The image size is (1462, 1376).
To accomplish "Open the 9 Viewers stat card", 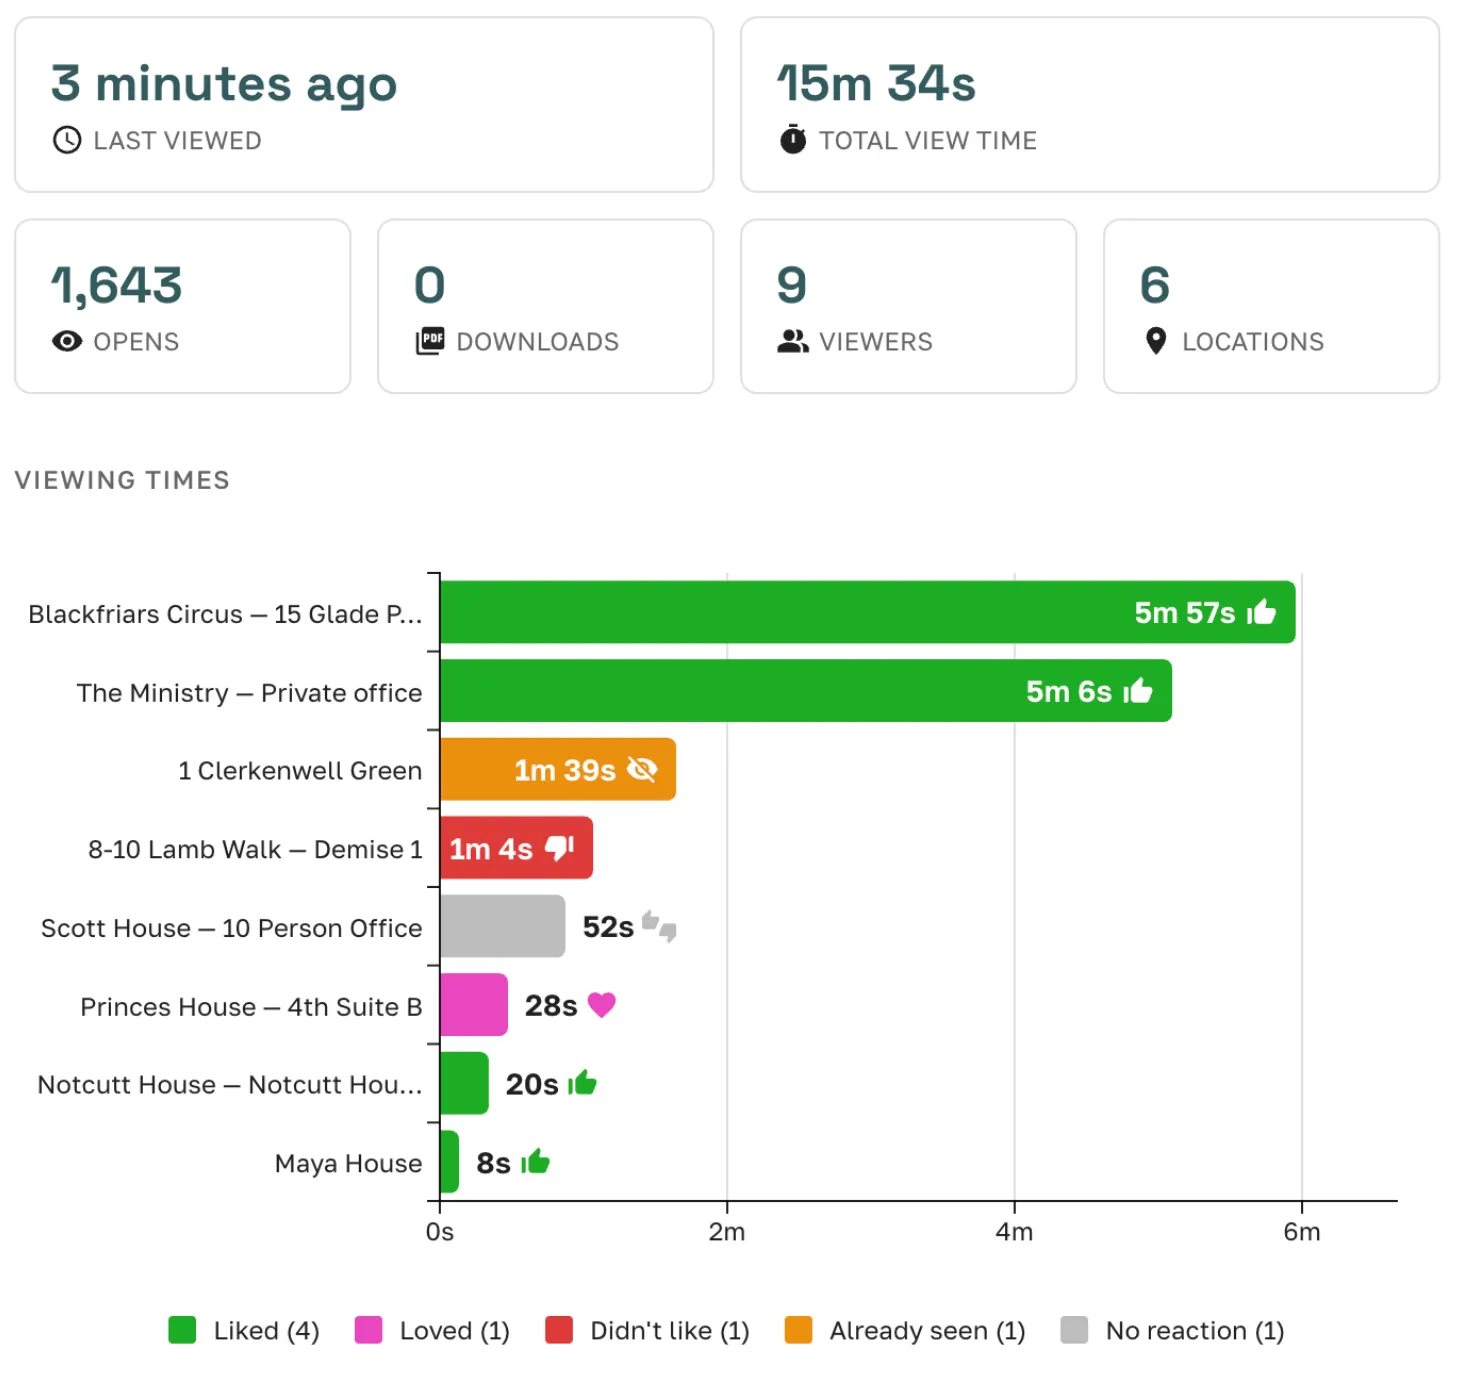I will (x=906, y=306).
